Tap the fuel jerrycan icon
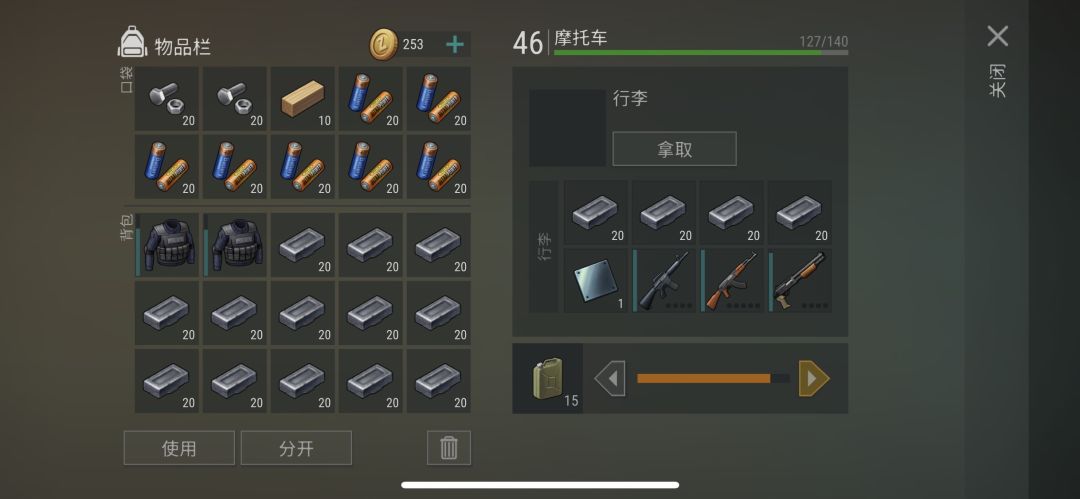This screenshot has height=499, width=1080. [x=548, y=378]
